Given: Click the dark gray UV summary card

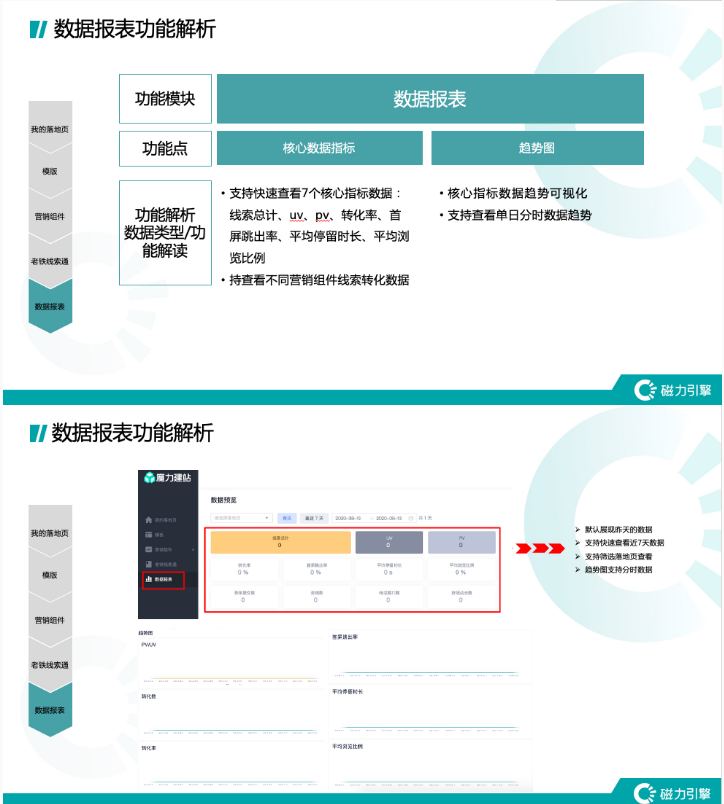Looking at the screenshot, I should (x=389, y=542).
